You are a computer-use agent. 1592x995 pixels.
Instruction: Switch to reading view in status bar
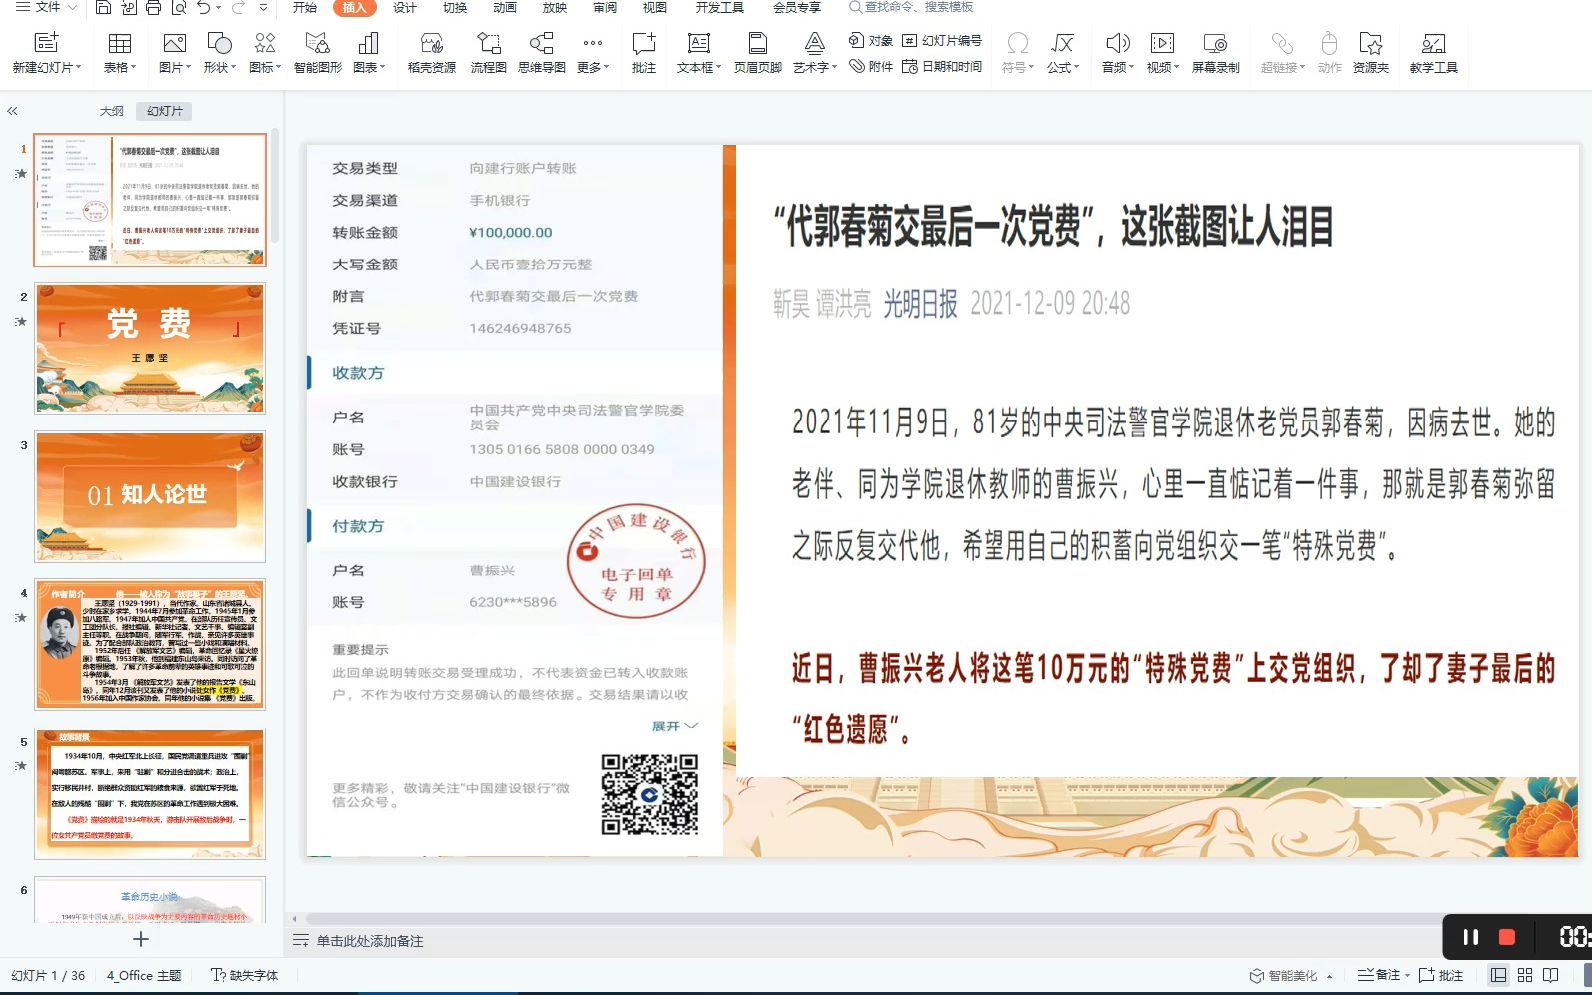pyautogui.click(x=1551, y=975)
